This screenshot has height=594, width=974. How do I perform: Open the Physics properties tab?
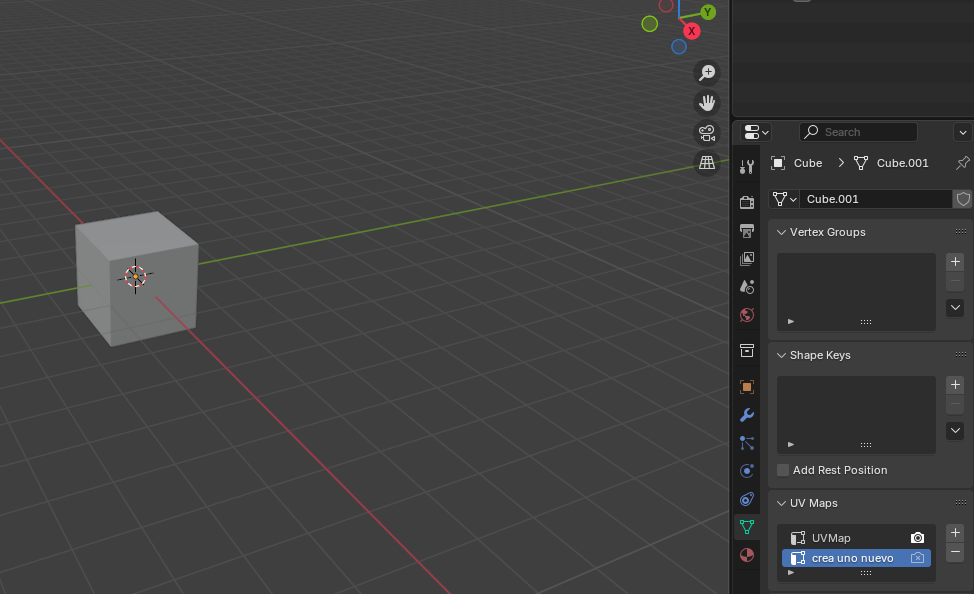tap(747, 470)
